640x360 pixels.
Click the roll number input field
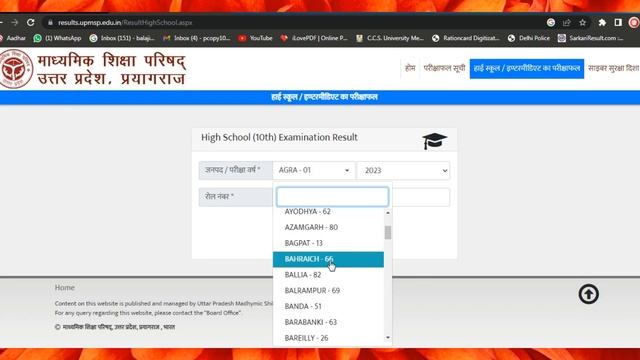tap(421, 197)
